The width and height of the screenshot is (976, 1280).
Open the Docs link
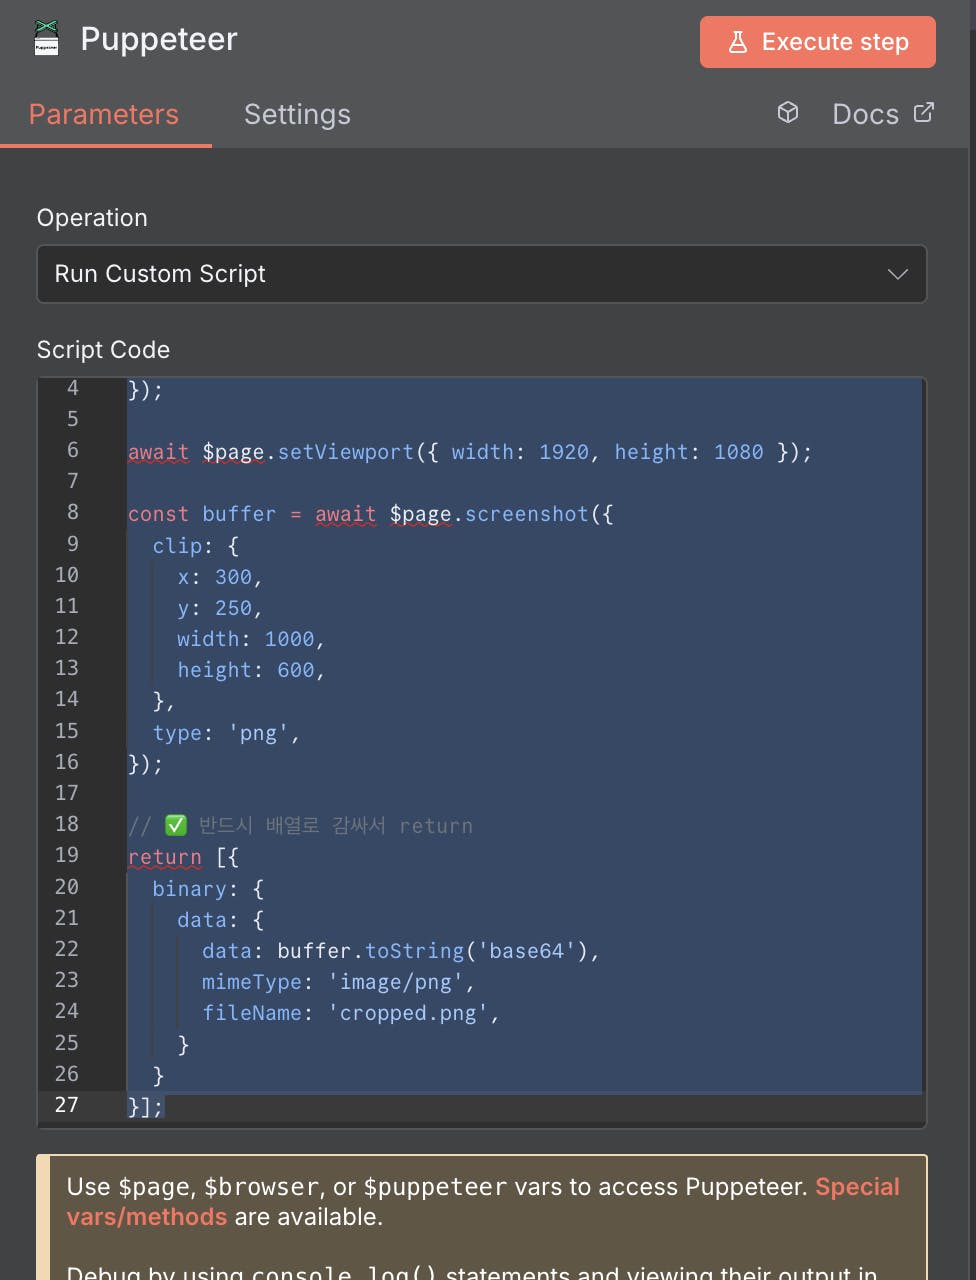tap(883, 113)
